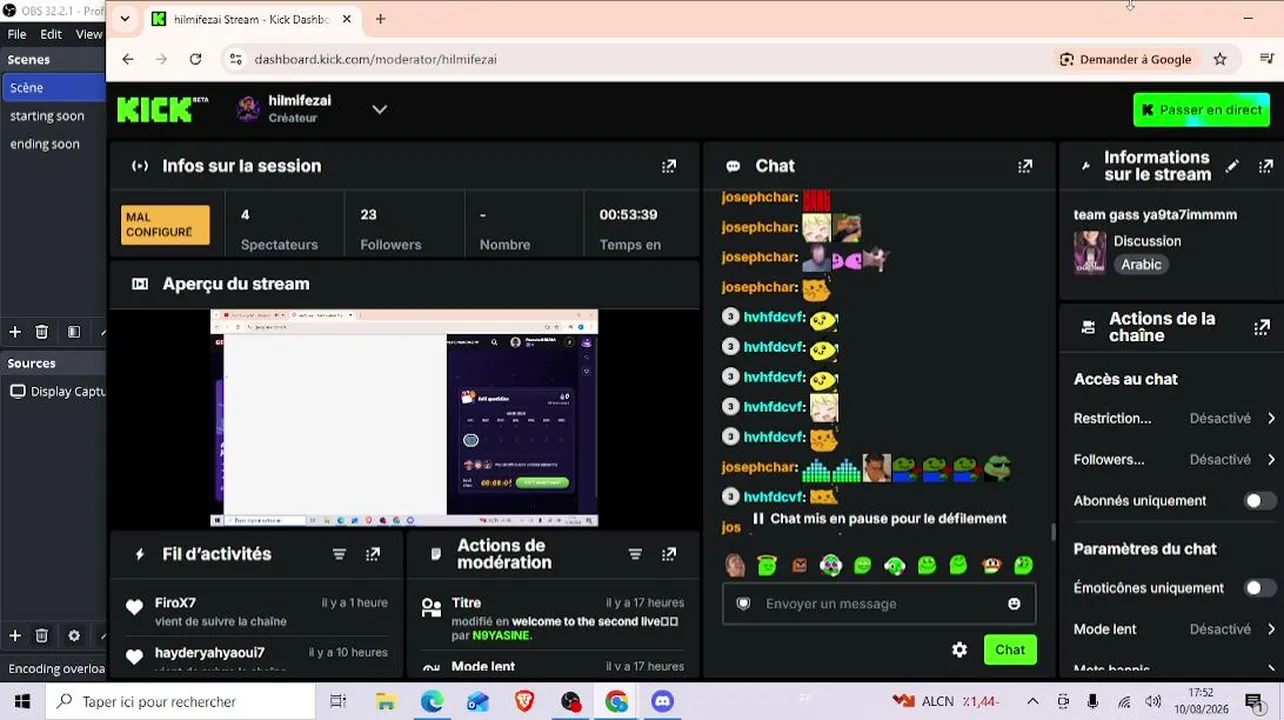
Task: Click Passer en direct button
Action: (1201, 110)
